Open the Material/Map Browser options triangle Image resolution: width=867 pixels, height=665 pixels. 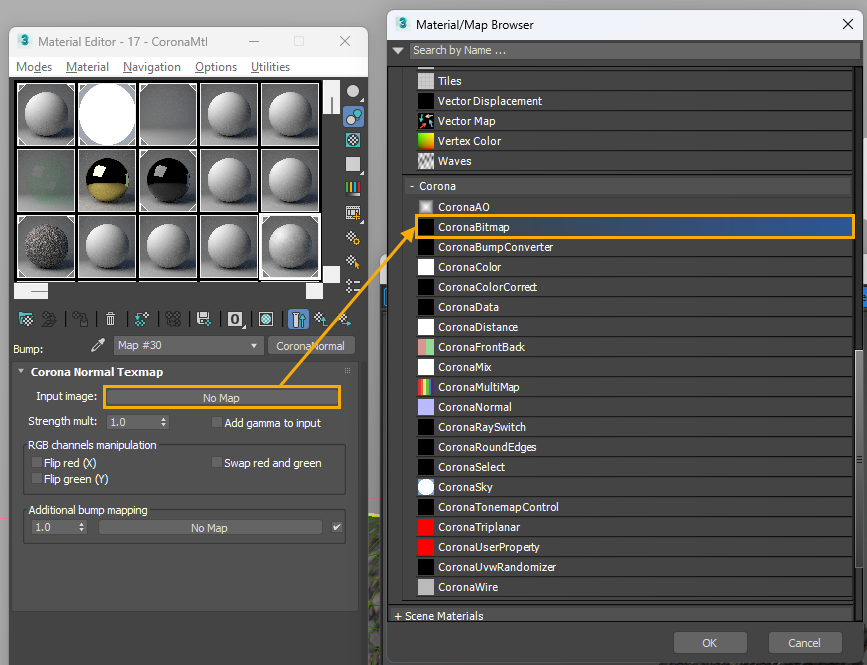398,50
